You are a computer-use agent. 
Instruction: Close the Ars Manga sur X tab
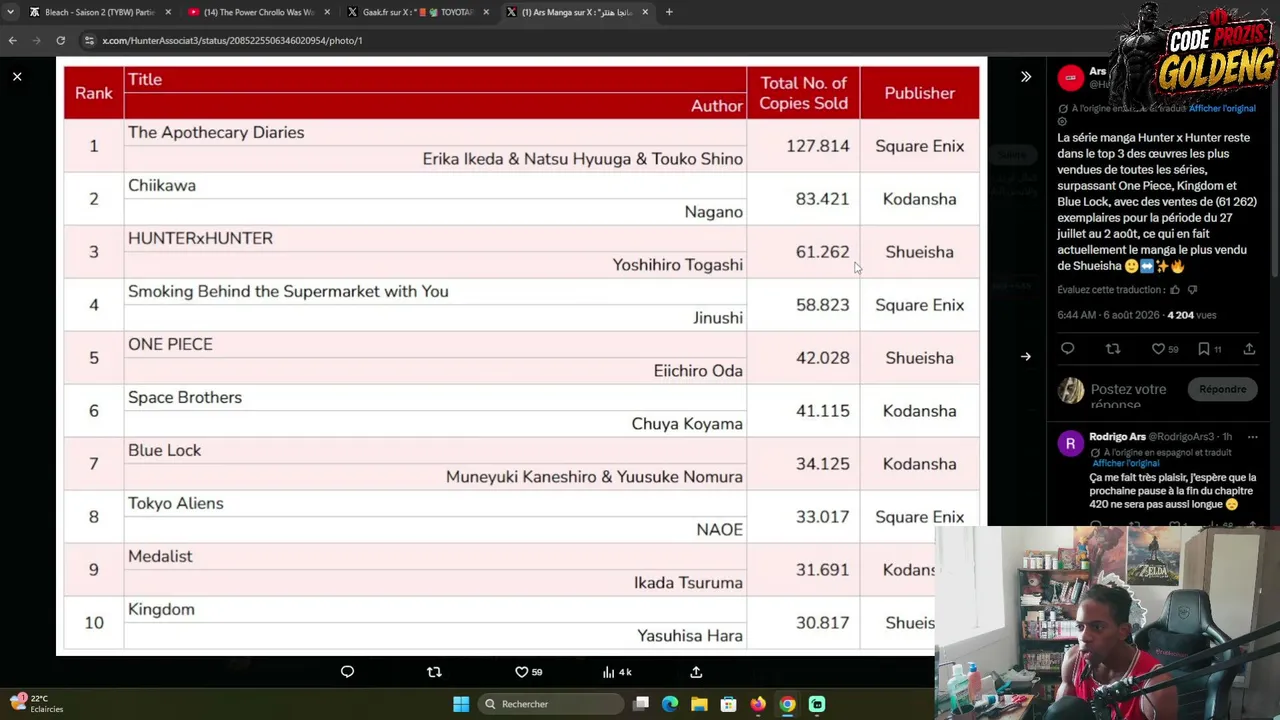tap(645, 12)
